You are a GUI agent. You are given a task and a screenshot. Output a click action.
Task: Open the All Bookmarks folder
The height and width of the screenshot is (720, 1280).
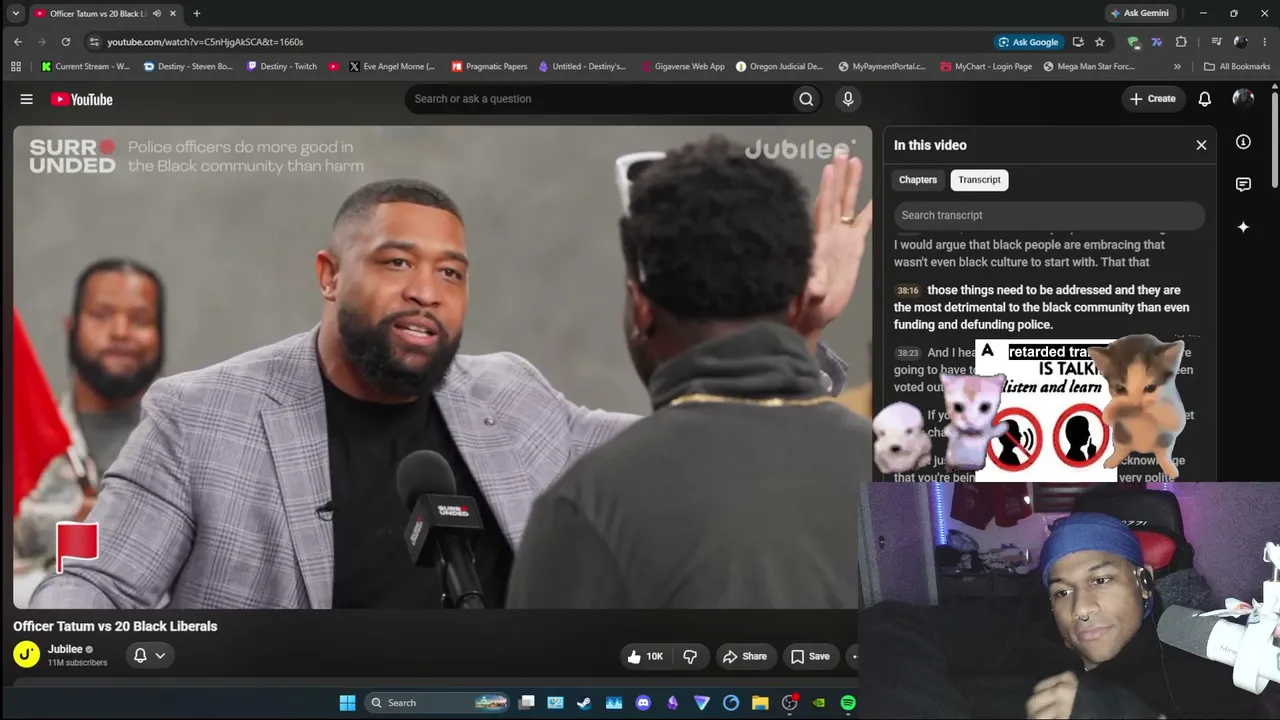1237,67
